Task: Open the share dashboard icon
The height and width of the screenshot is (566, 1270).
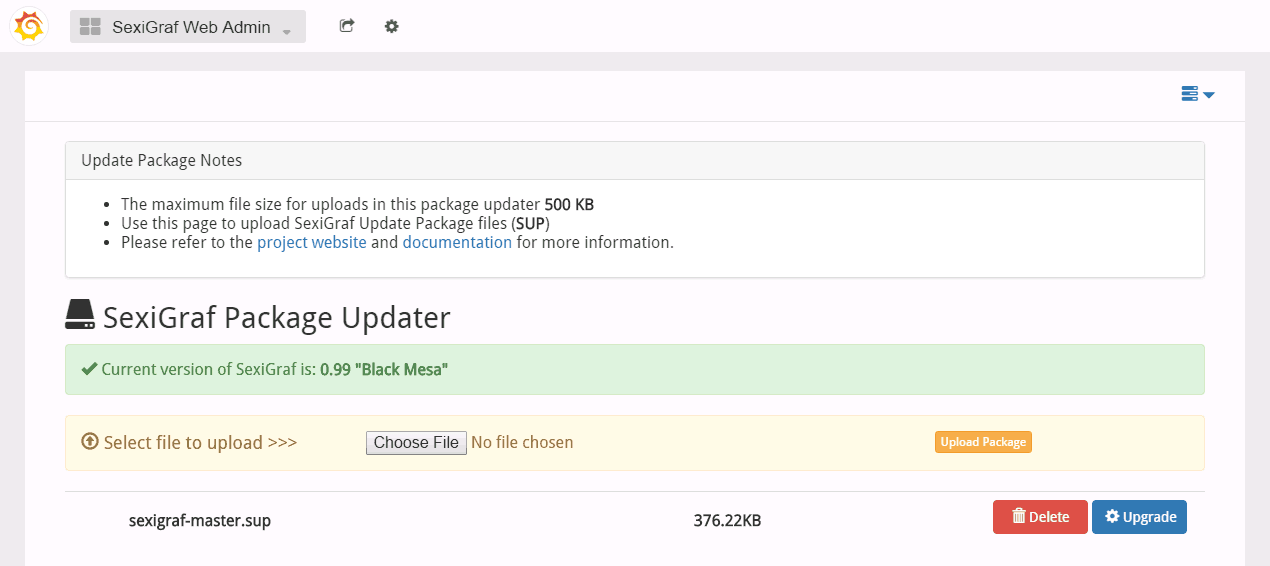Action: [x=347, y=26]
